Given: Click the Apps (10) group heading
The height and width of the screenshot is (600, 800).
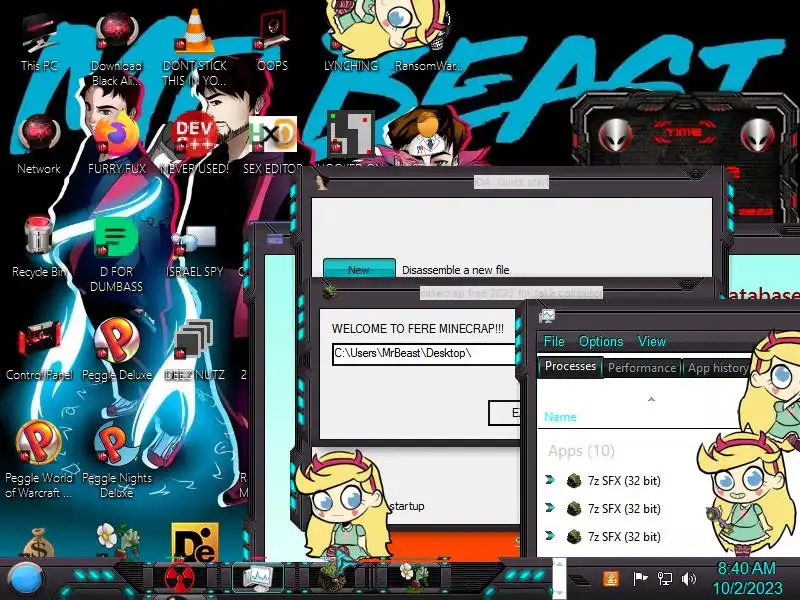Looking at the screenshot, I should click(x=581, y=451).
